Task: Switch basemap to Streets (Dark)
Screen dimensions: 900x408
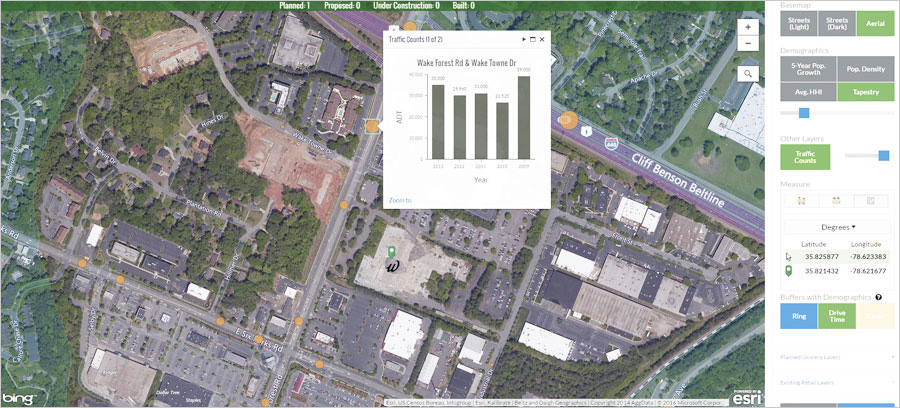Action: (837, 24)
